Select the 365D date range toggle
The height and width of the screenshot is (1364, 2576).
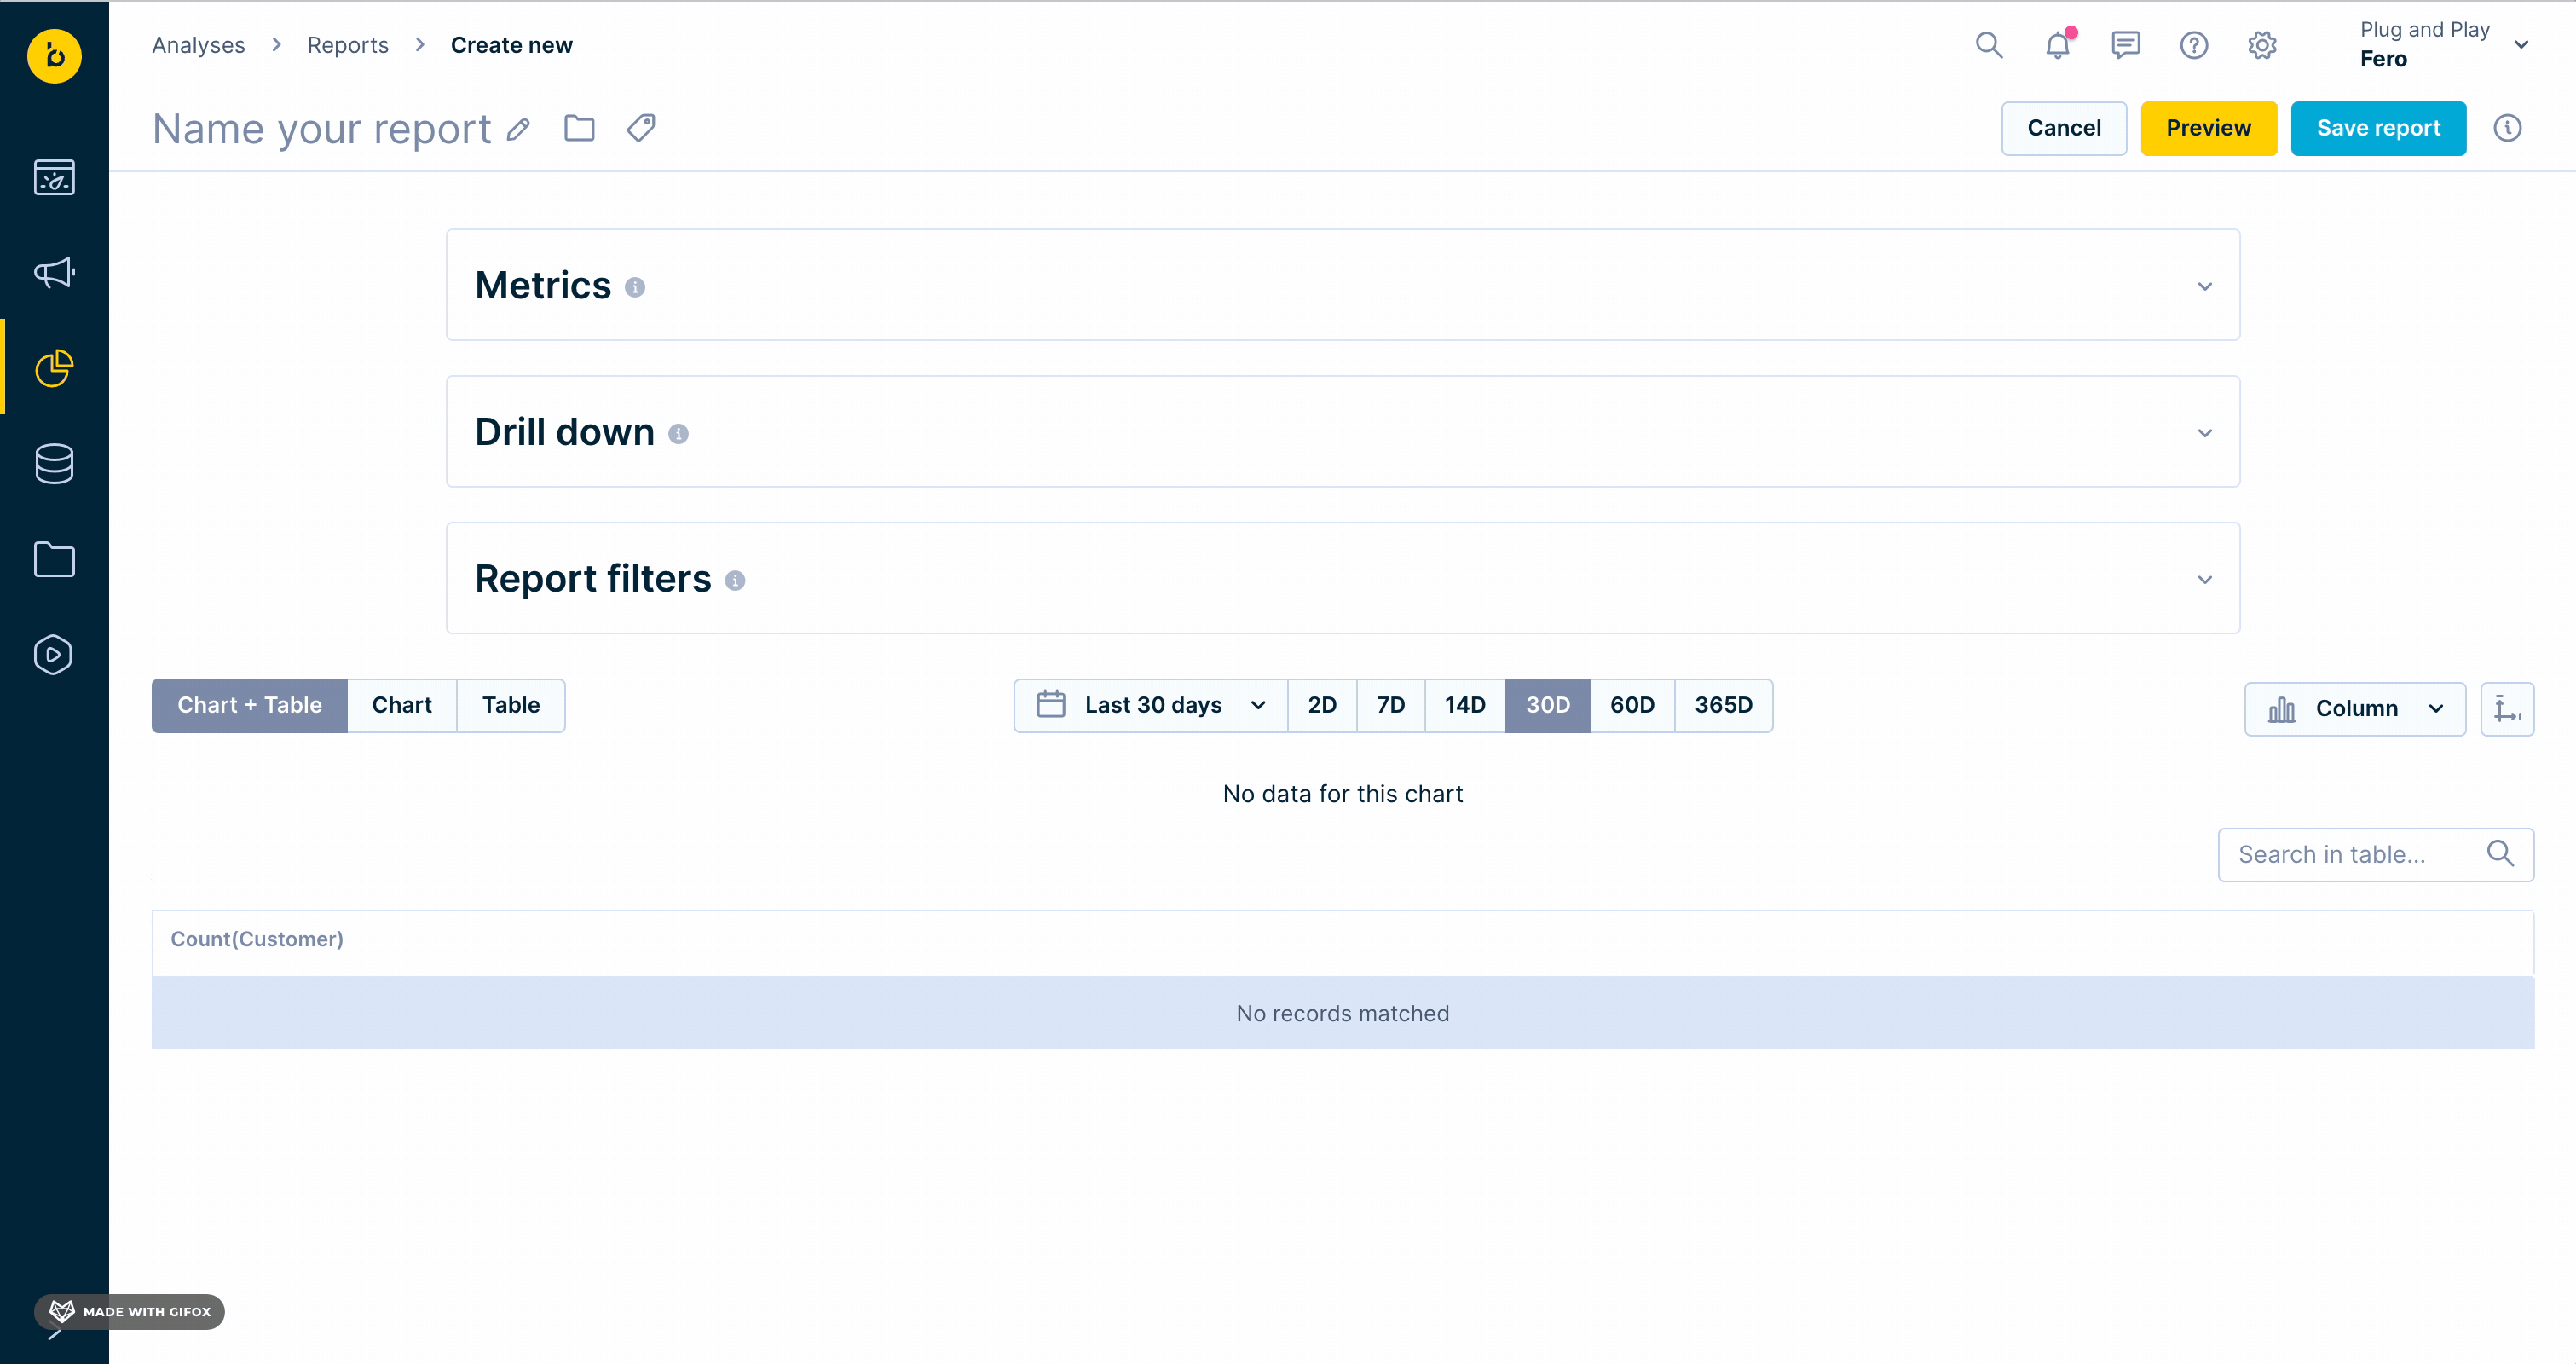pos(1723,706)
